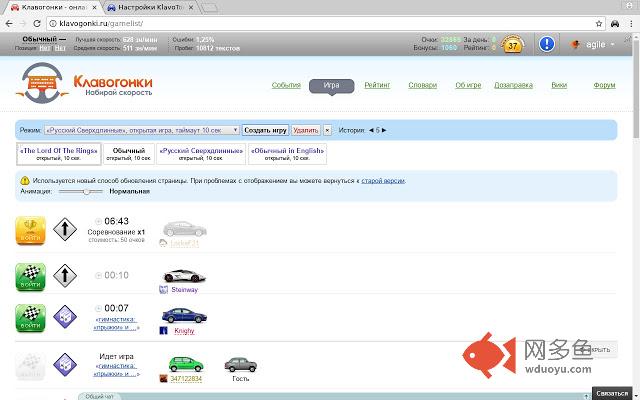640x400 pixels.
Task: Join Steinway's race with green flag button
Action: [31, 277]
